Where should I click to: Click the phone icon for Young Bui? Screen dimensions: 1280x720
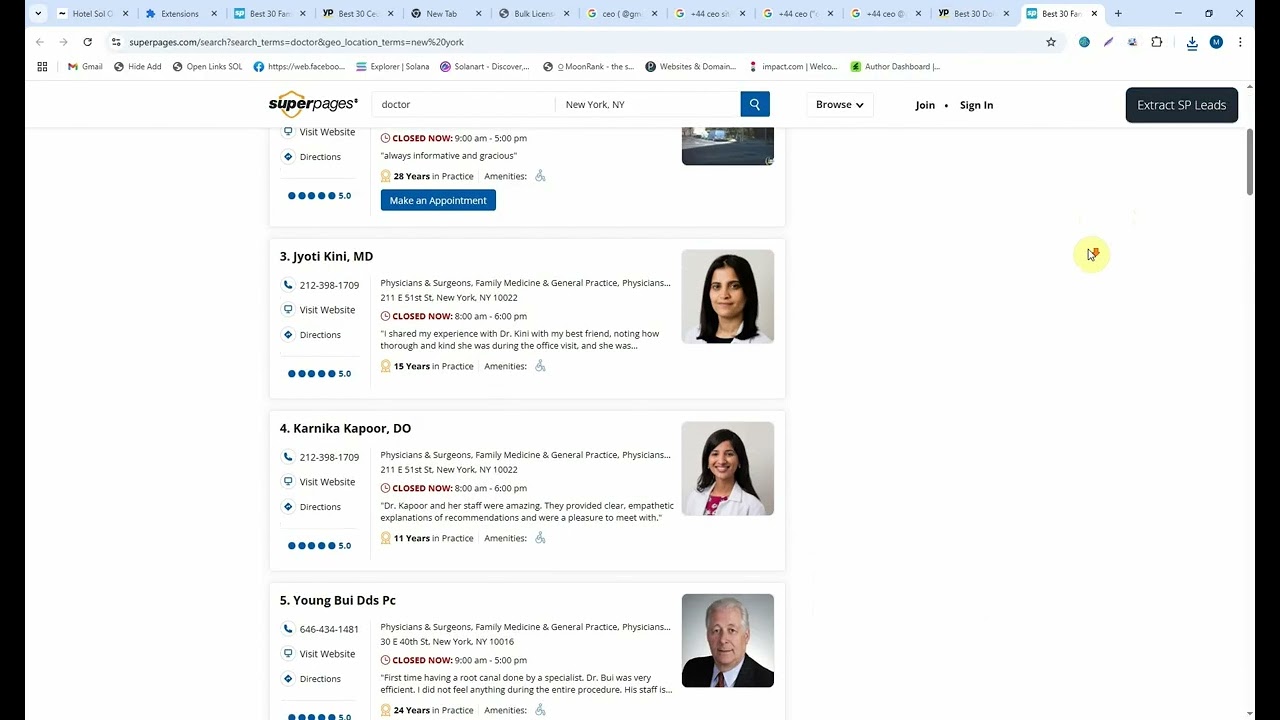pos(288,629)
